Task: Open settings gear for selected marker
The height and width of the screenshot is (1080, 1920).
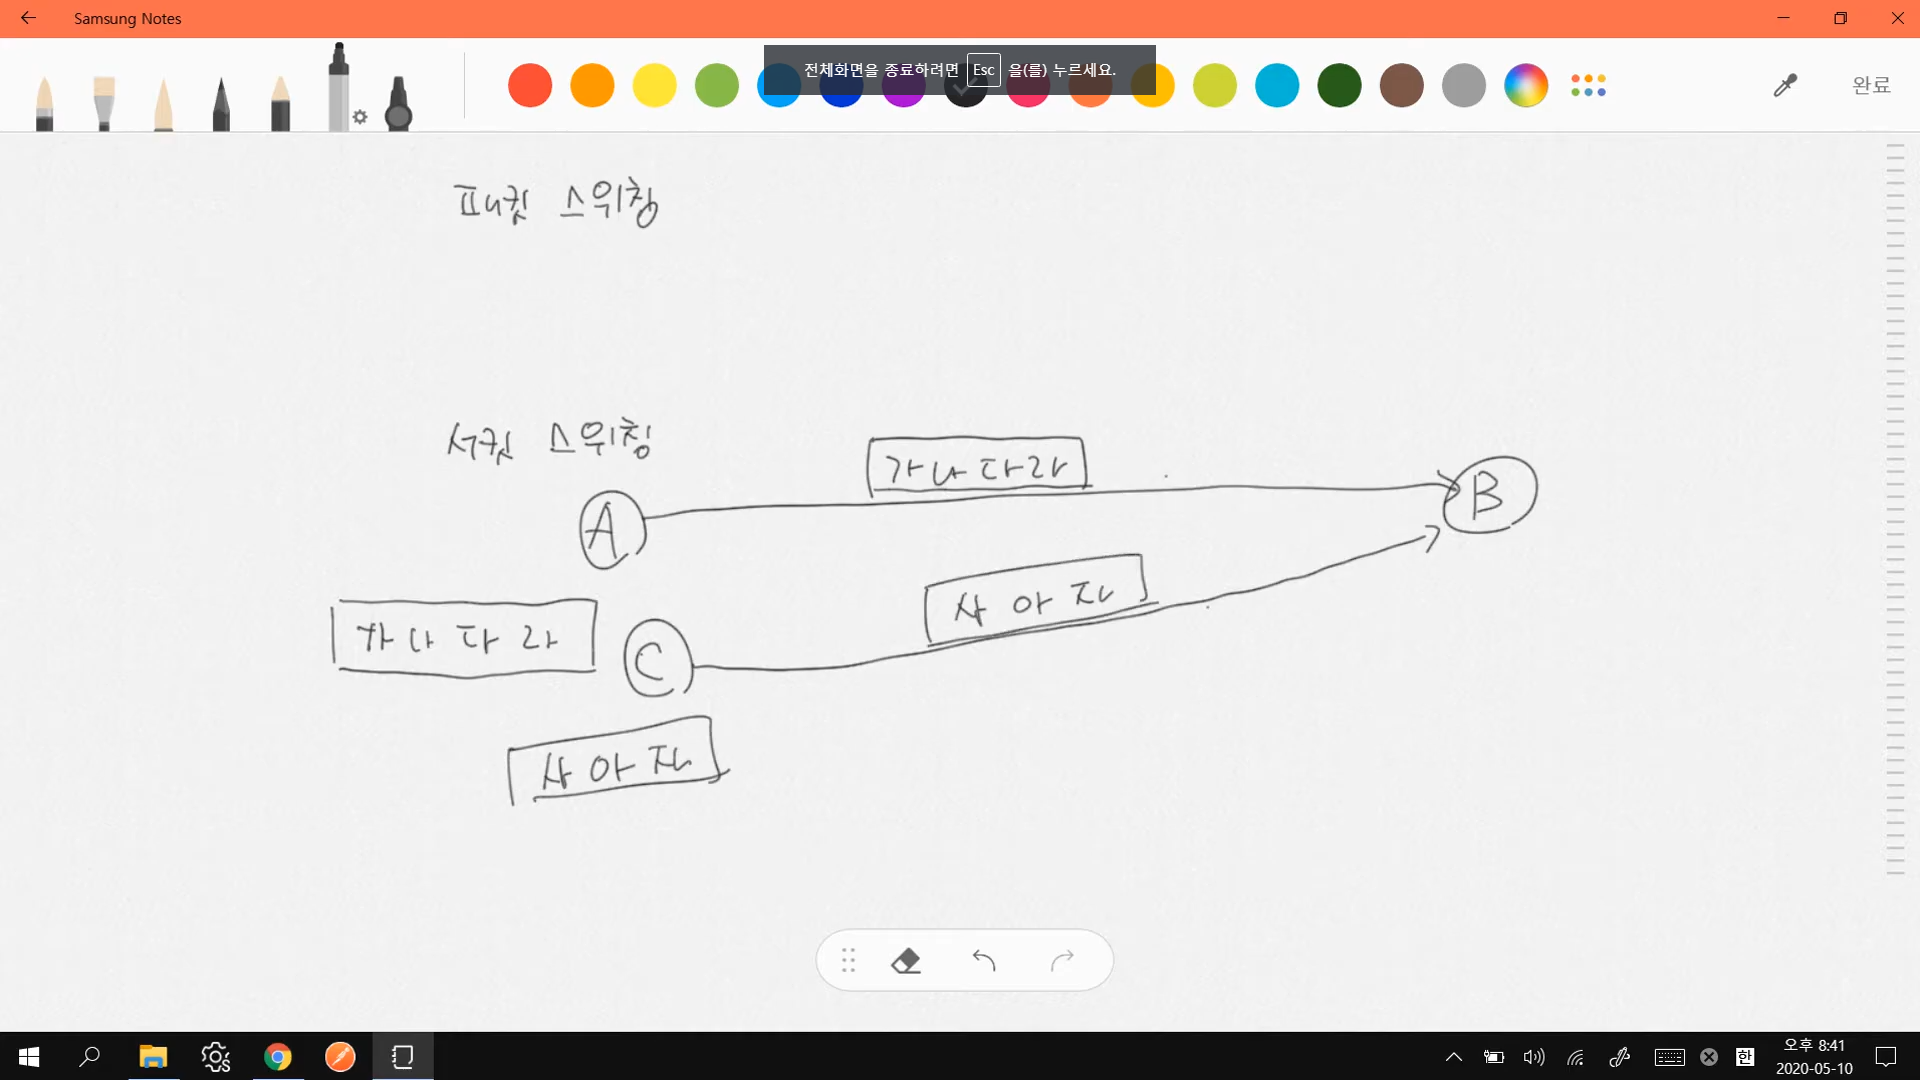Action: [360, 117]
